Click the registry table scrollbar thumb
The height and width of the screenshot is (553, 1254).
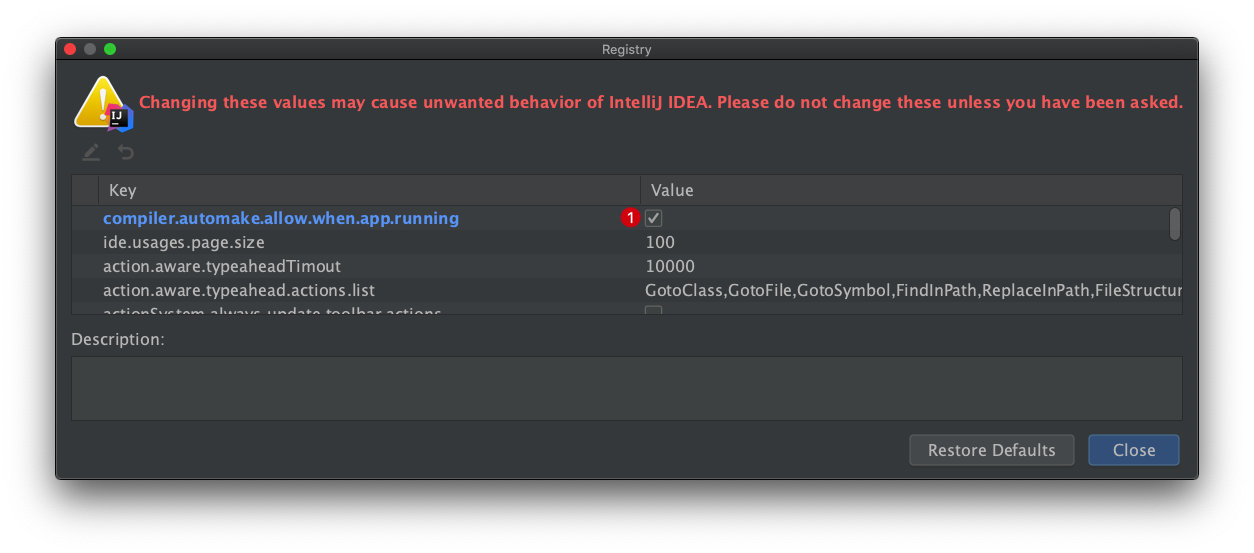coord(1174,224)
